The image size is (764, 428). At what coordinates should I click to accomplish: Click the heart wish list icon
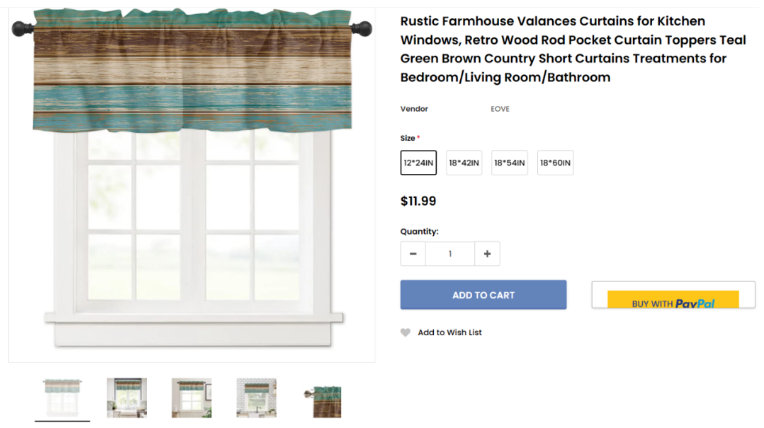tap(405, 332)
